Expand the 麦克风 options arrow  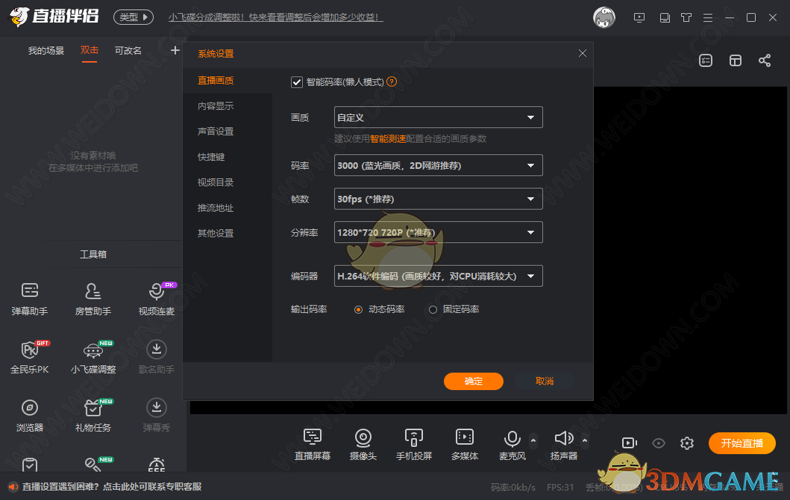[x=534, y=440]
